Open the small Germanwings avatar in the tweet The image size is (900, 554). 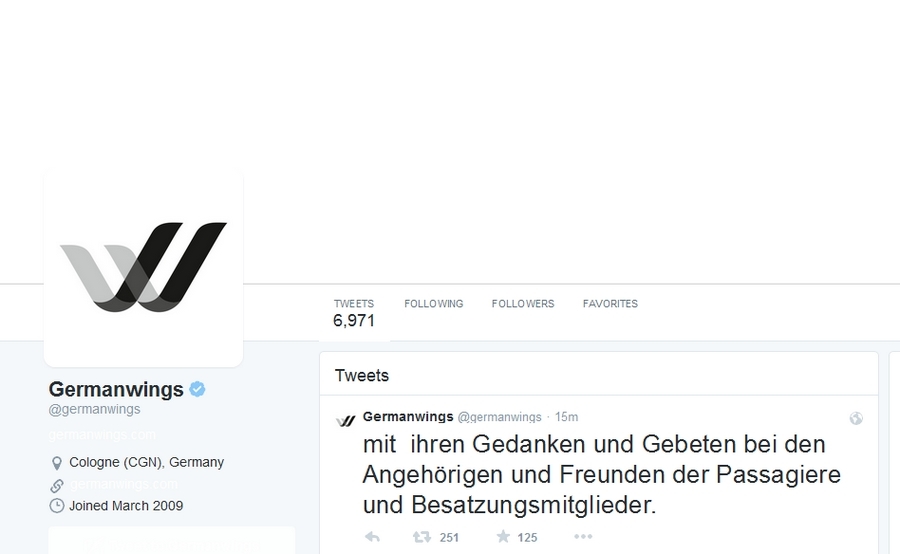pos(346,421)
